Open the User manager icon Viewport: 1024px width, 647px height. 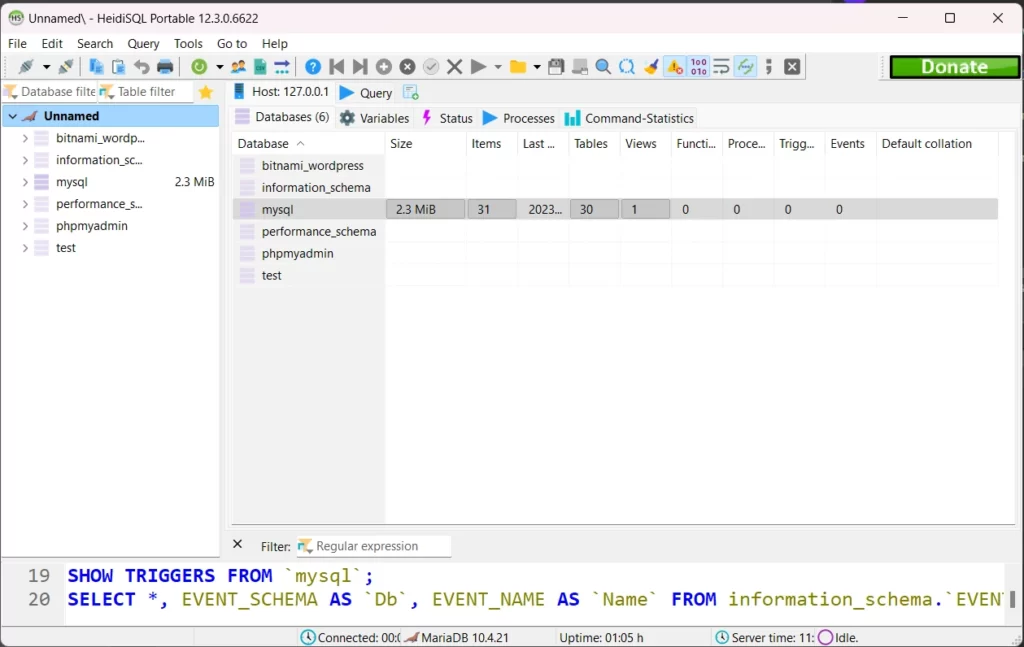tap(238, 67)
